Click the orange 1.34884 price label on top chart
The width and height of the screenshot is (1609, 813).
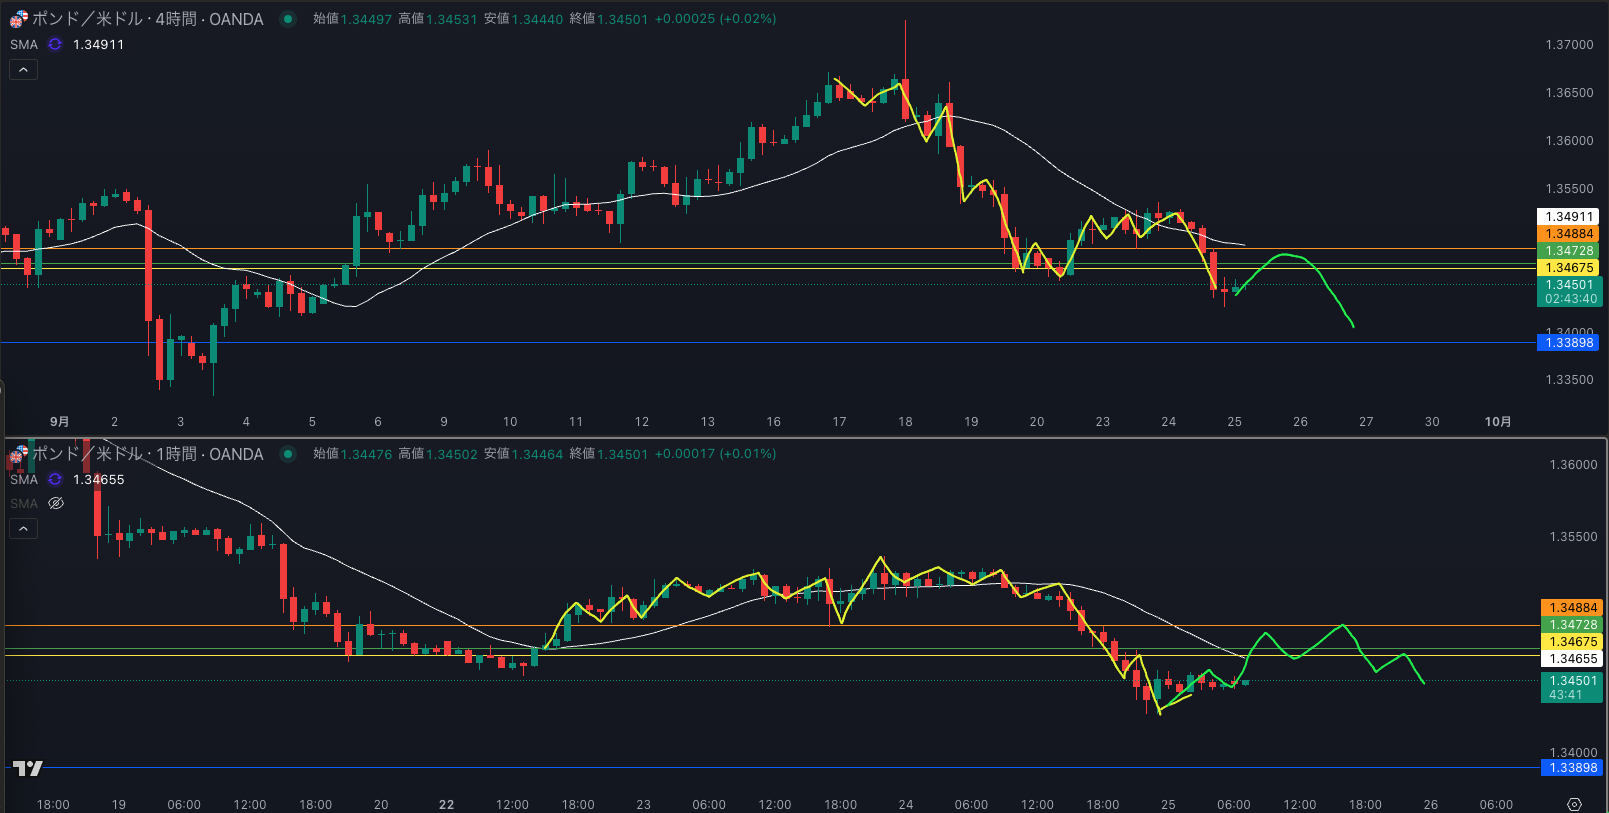tap(1568, 234)
